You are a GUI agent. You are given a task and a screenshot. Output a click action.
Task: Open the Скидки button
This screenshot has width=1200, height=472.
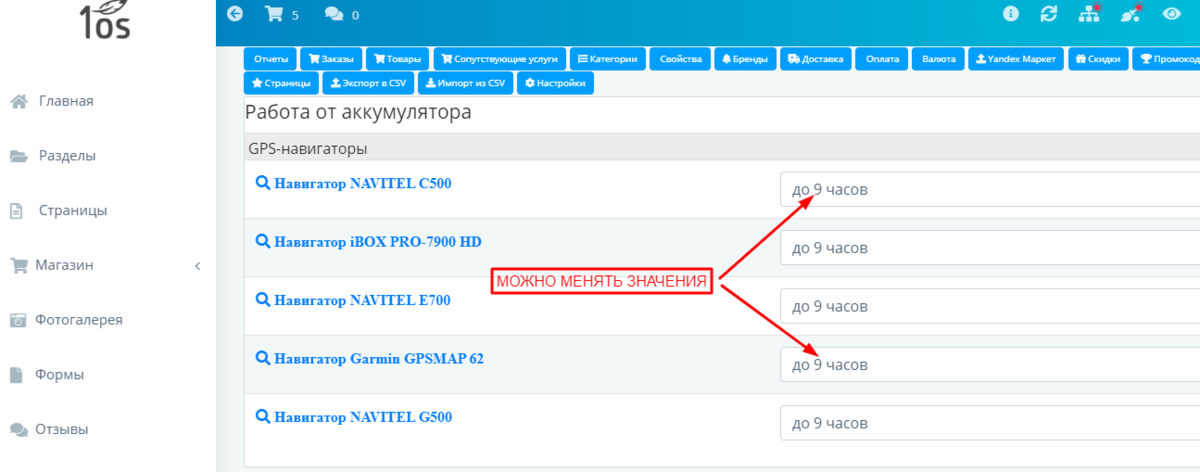pyautogui.click(x=1099, y=59)
